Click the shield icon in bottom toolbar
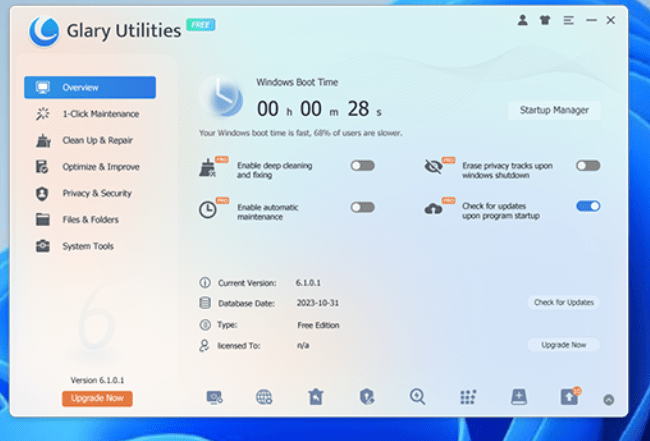The width and height of the screenshot is (650, 441). (x=366, y=397)
